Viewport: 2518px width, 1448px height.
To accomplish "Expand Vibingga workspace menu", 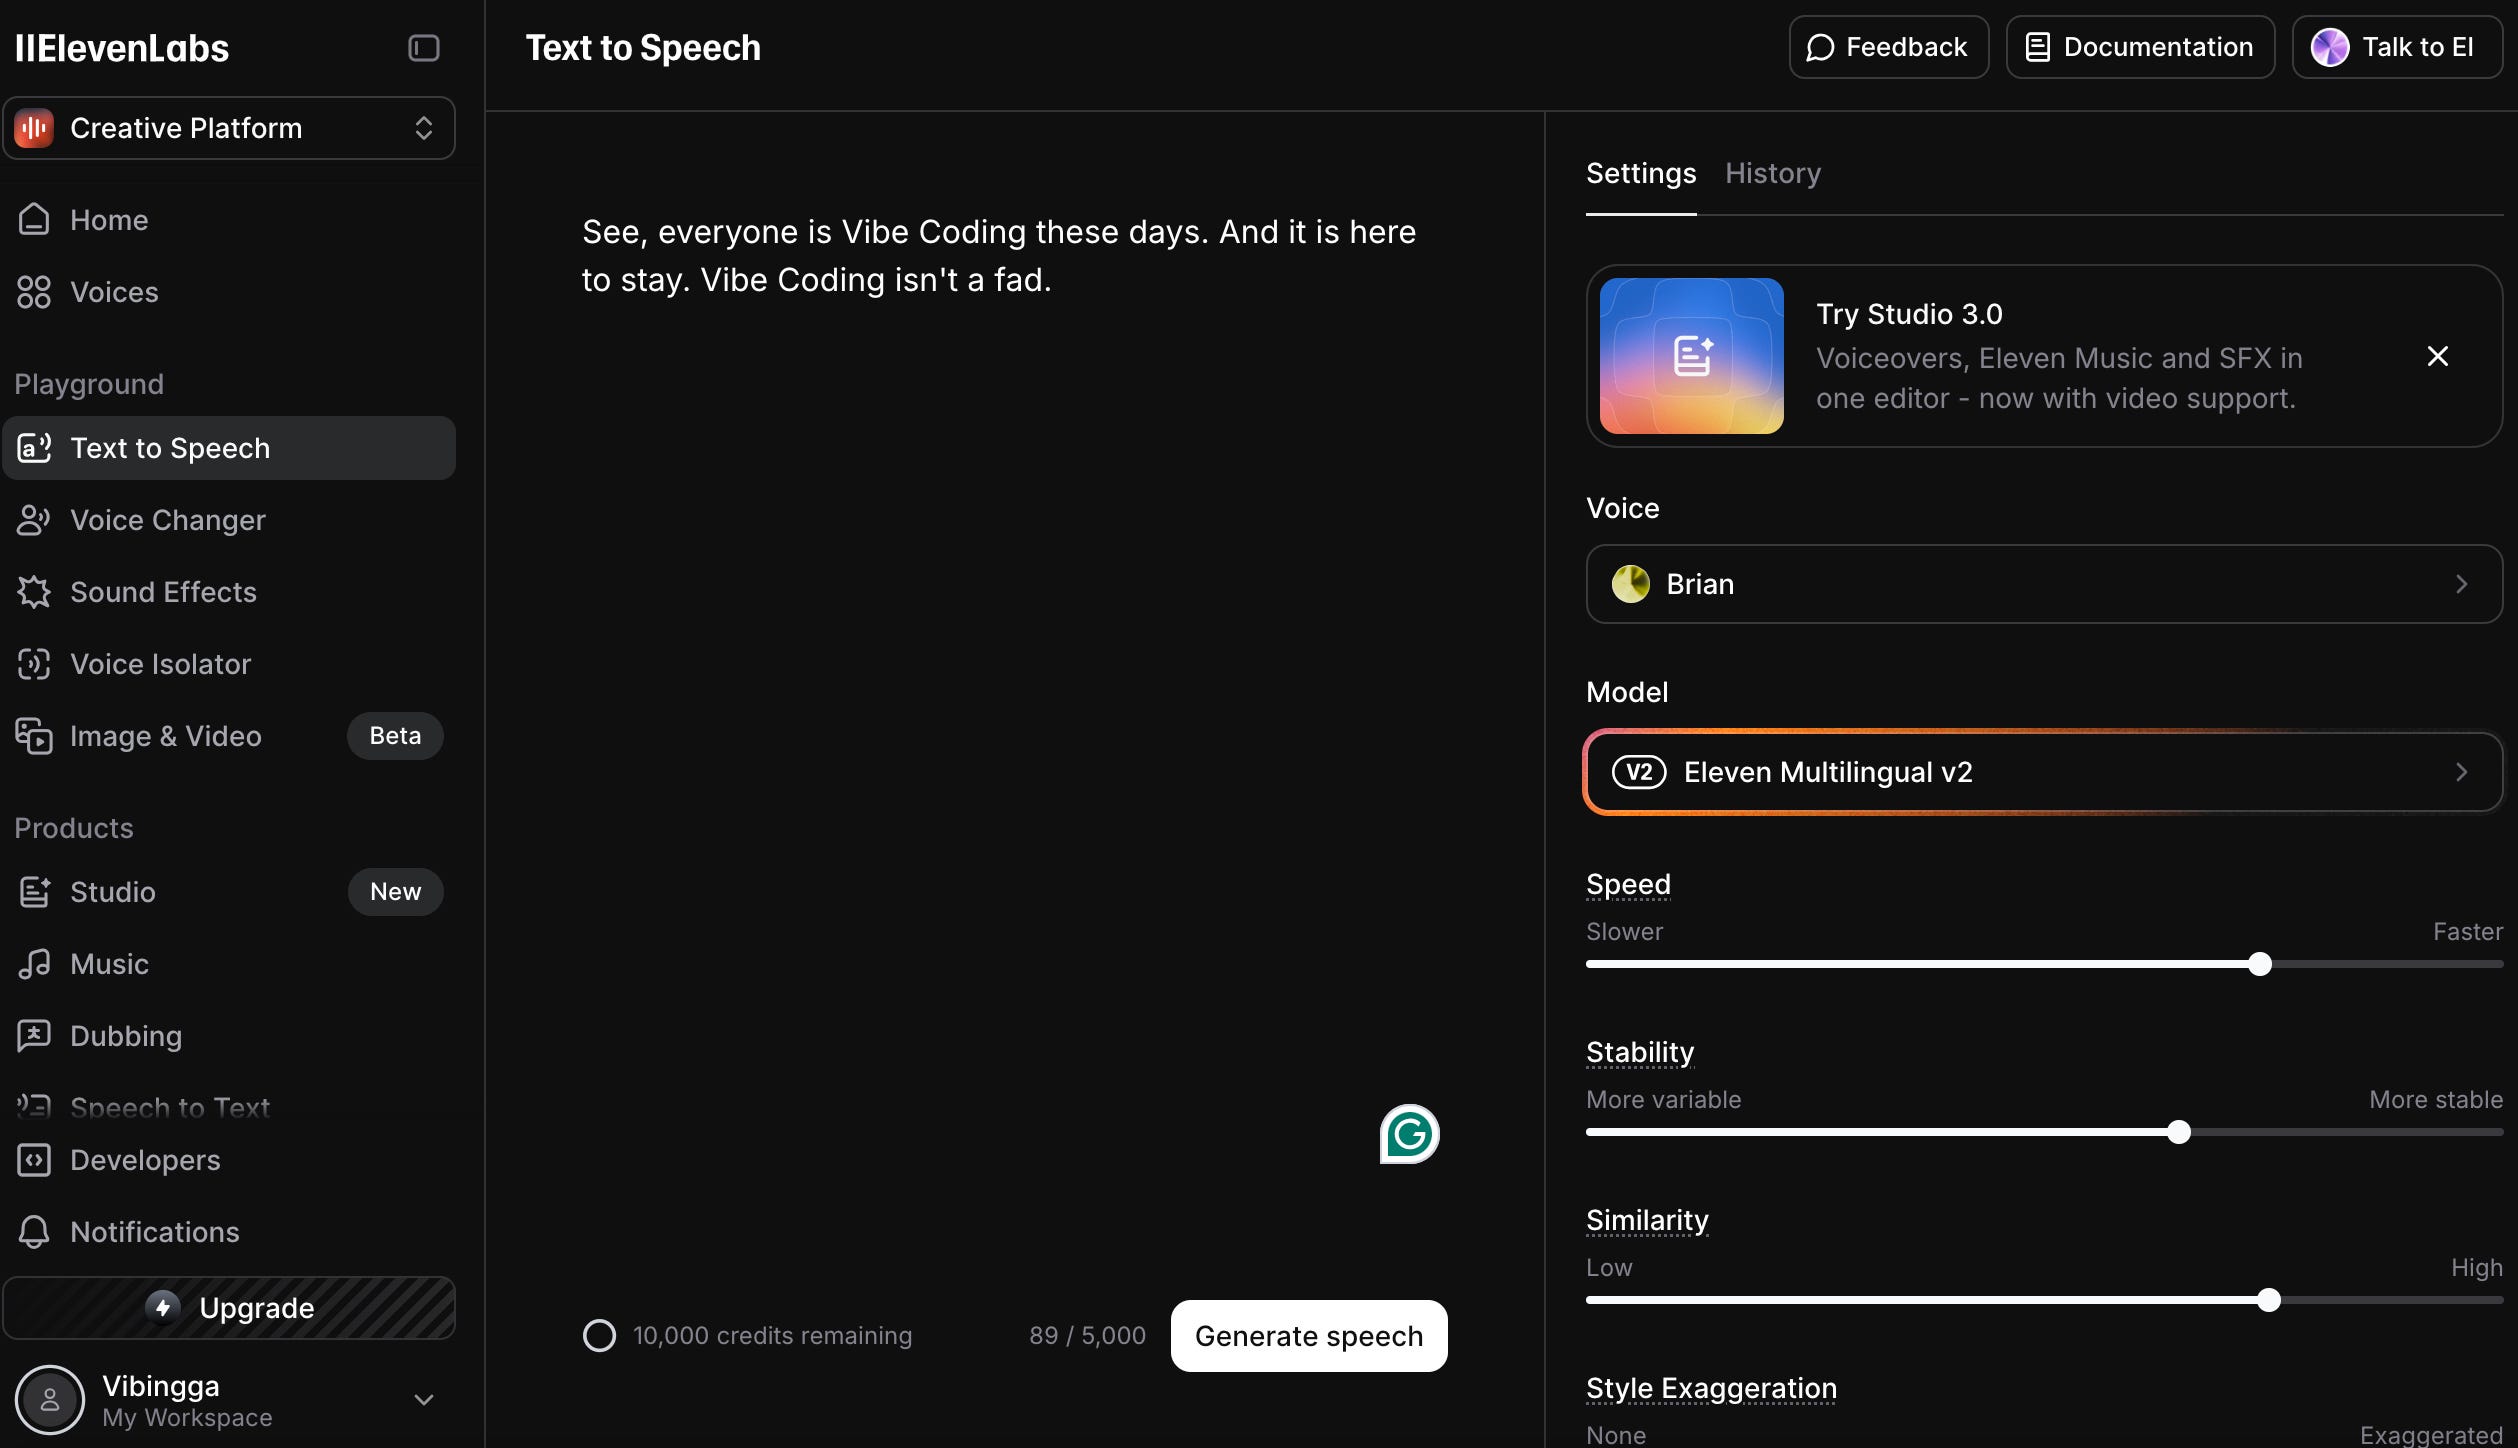I will (423, 1400).
